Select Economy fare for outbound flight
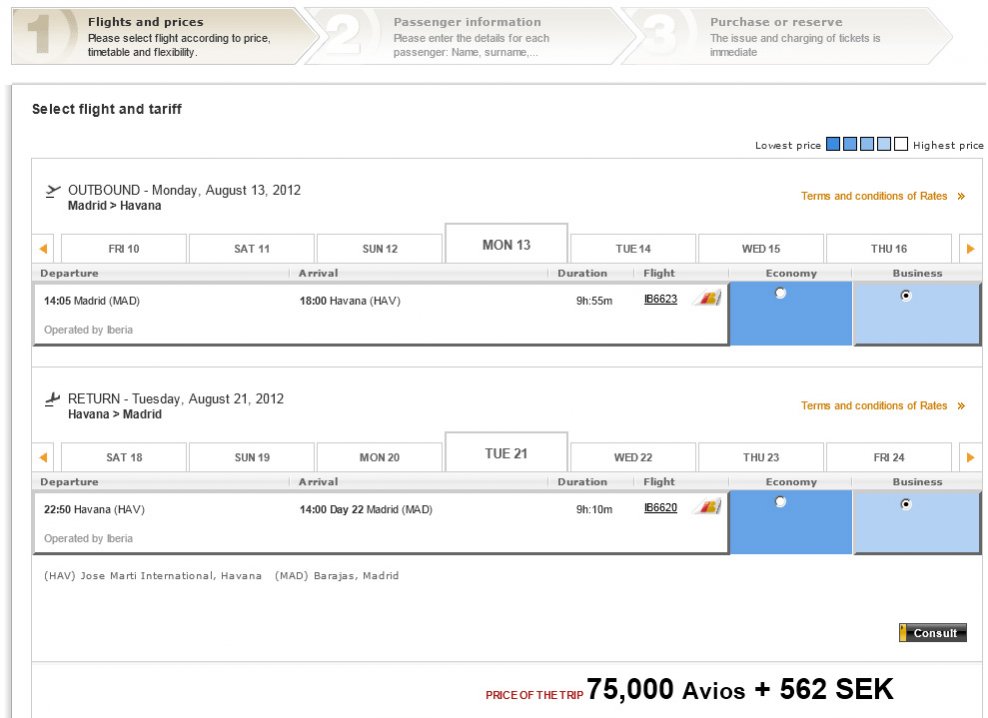This screenshot has height=718, width=988. click(x=781, y=294)
